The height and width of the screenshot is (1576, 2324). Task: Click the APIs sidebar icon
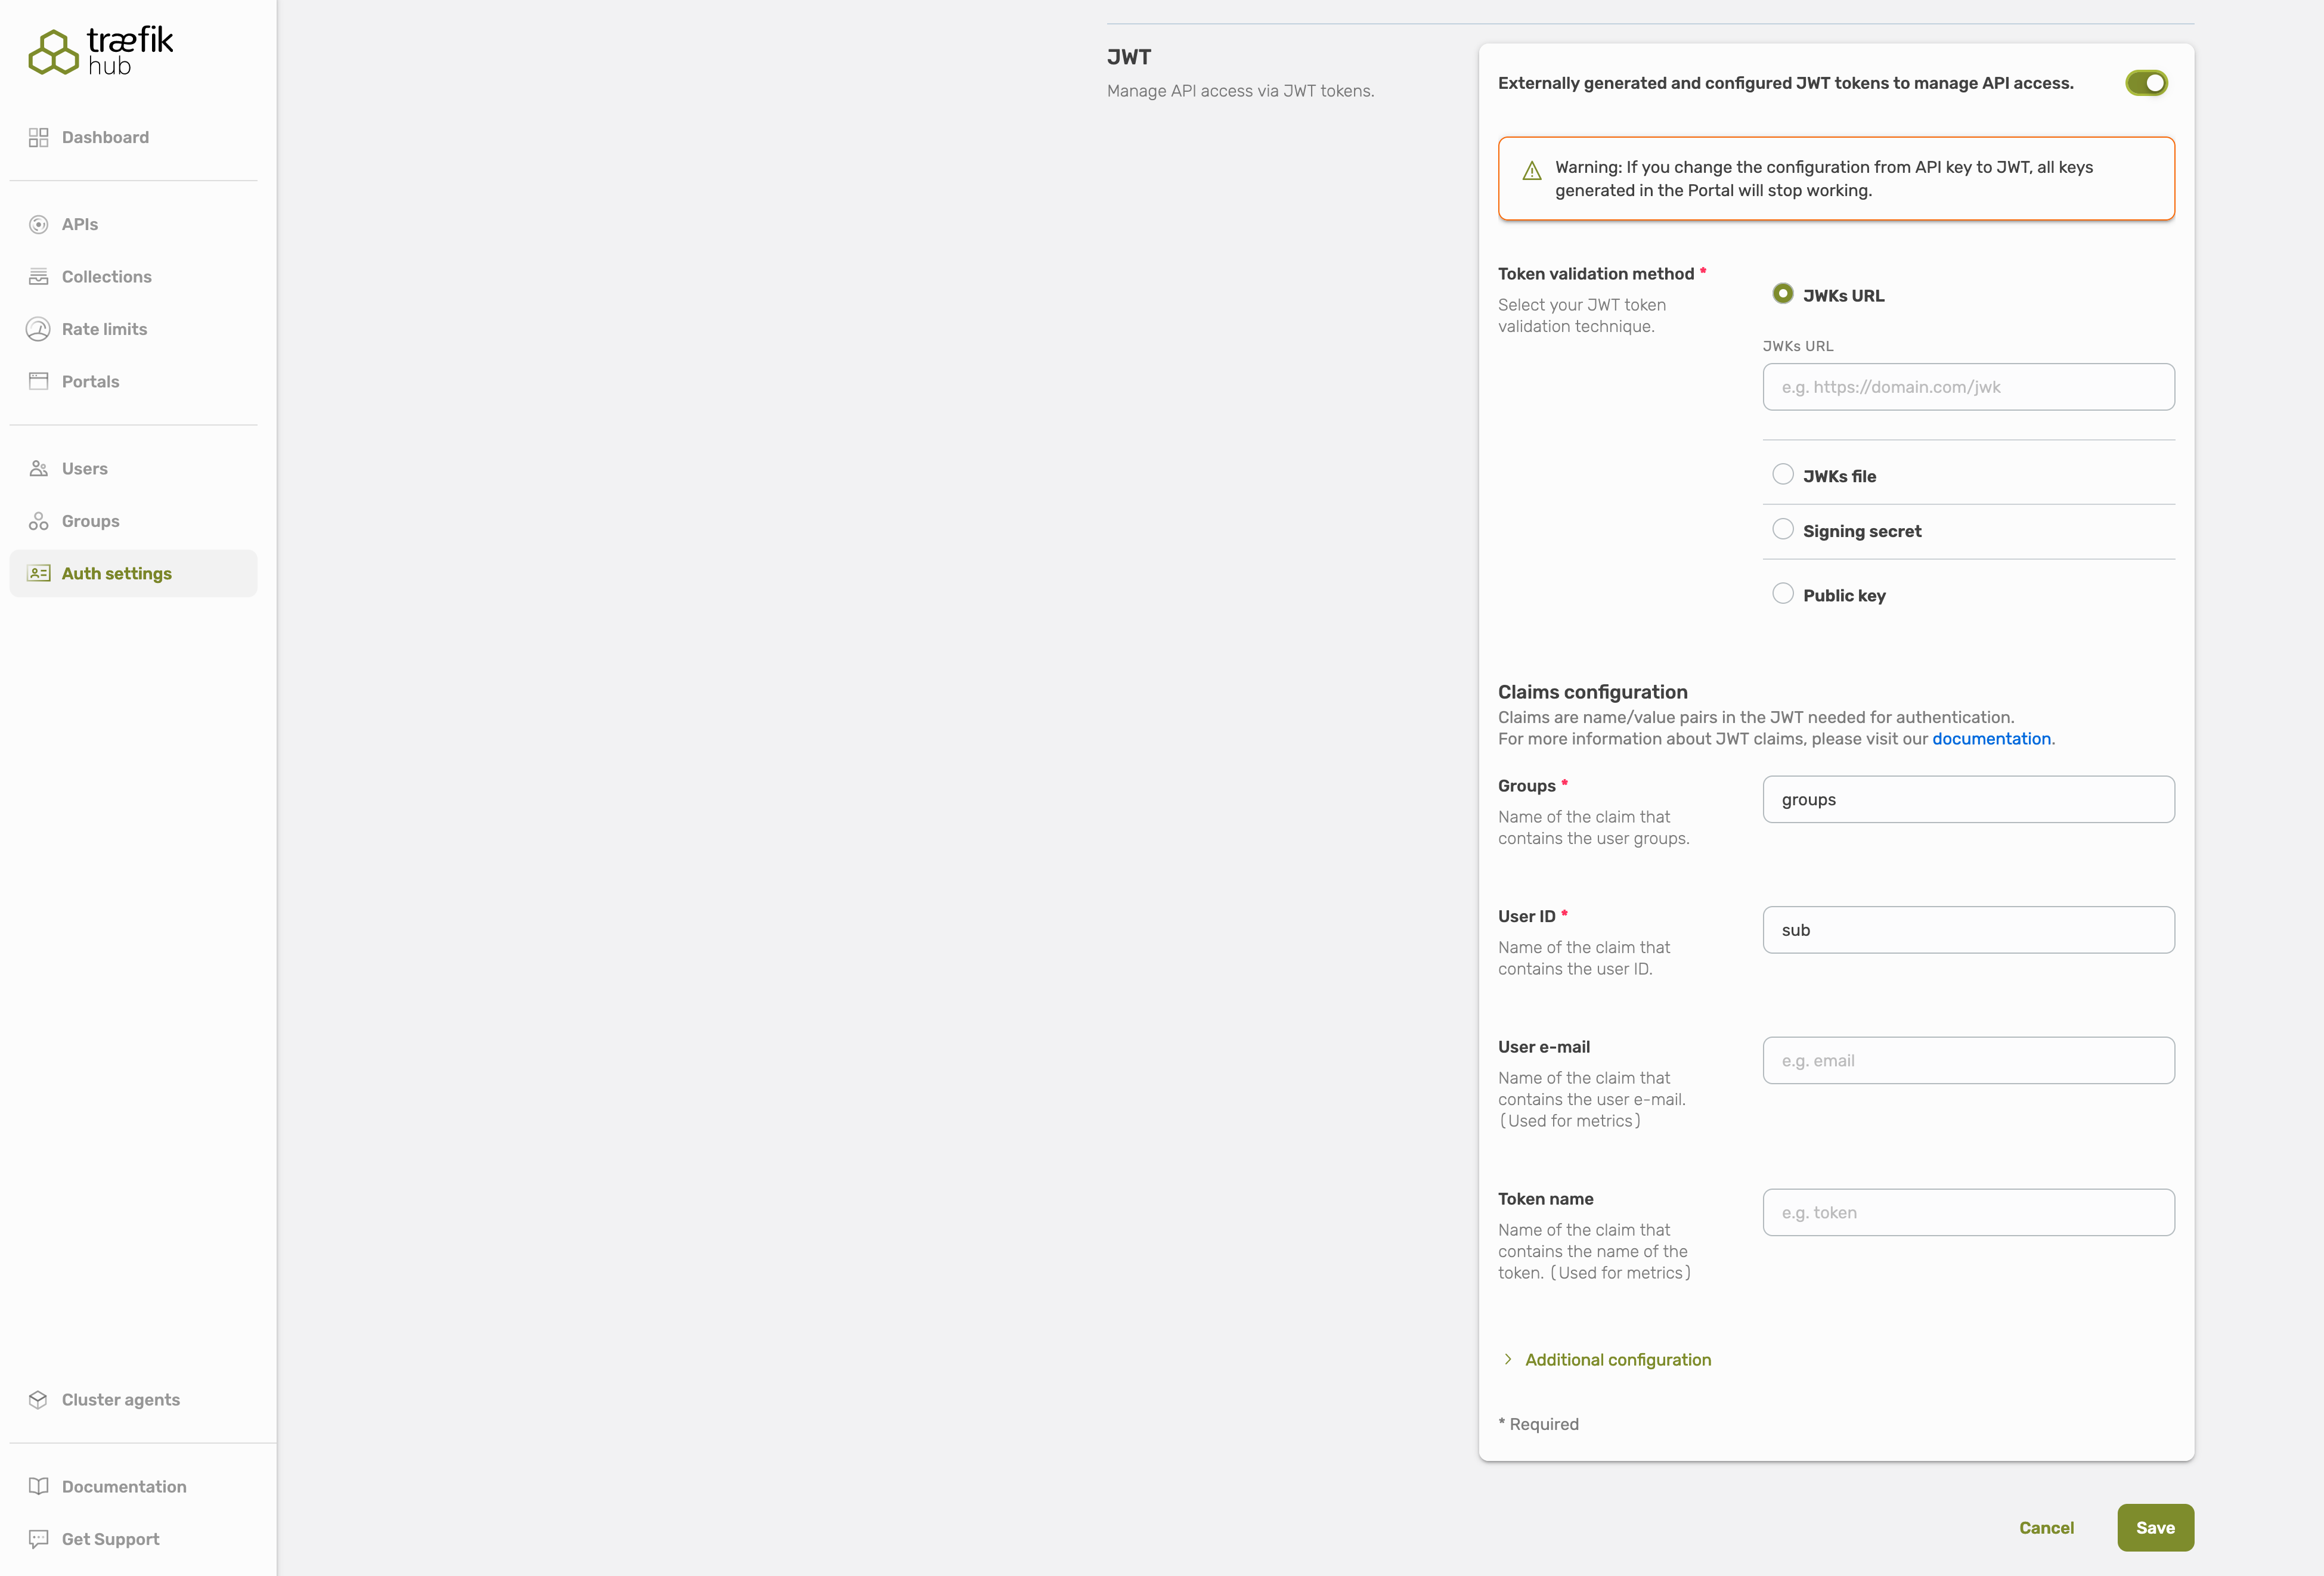coord(38,224)
